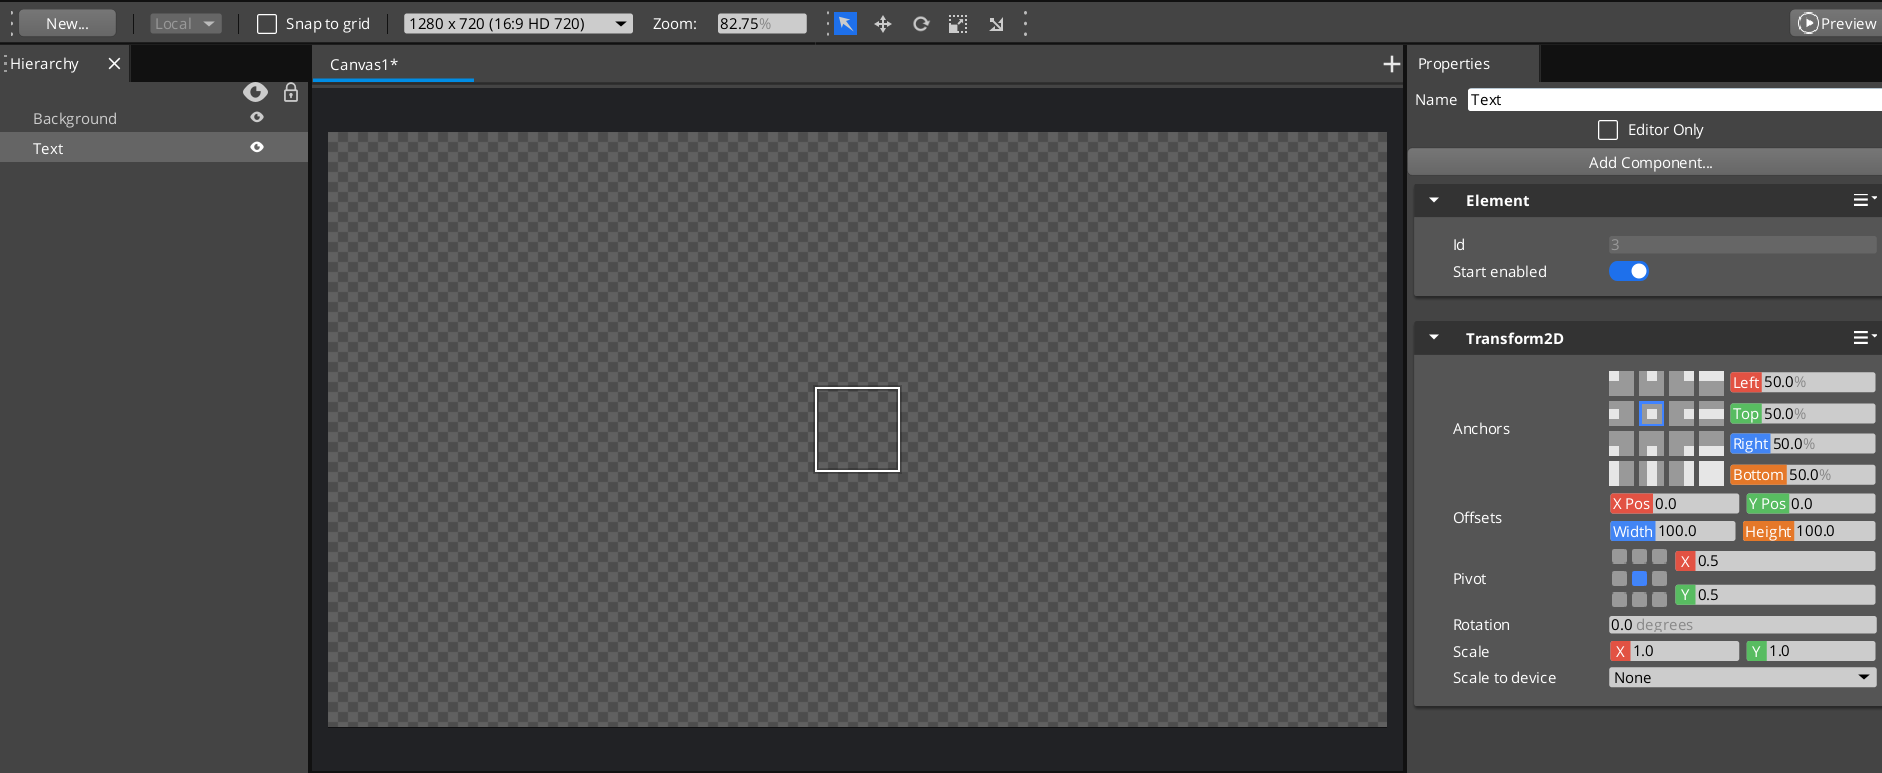Set anchor preset to middle horizontal stretch
Viewport: 1882px width, 773px height.
click(x=1711, y=413)
